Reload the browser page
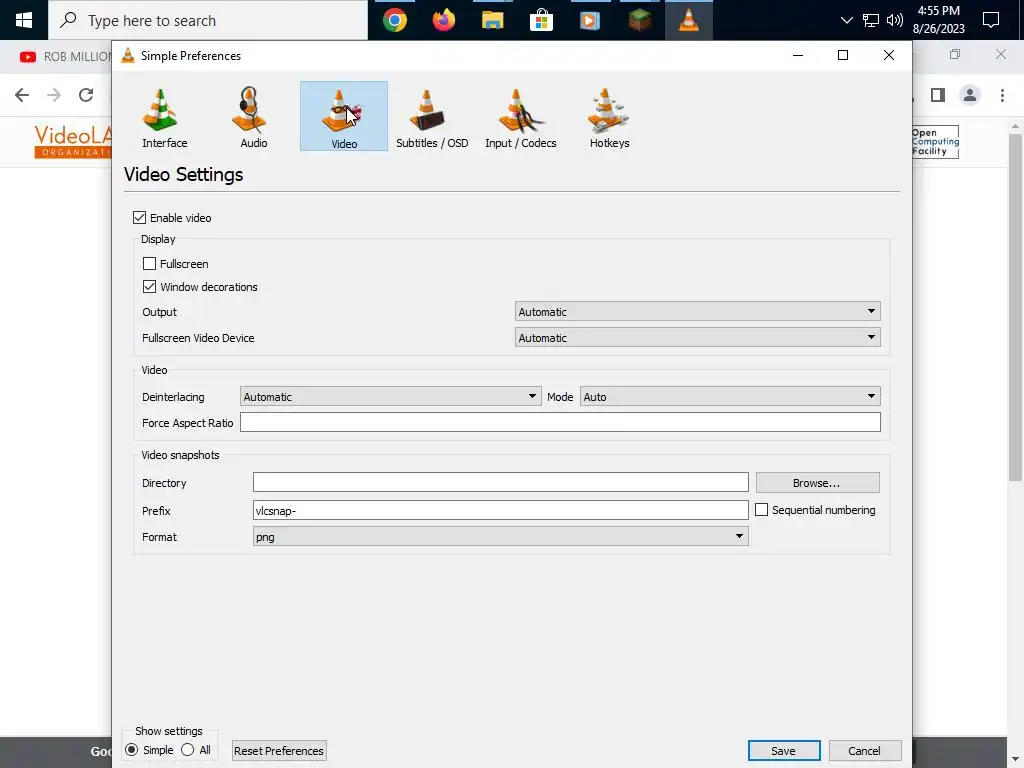 click(x=86, y=95)
